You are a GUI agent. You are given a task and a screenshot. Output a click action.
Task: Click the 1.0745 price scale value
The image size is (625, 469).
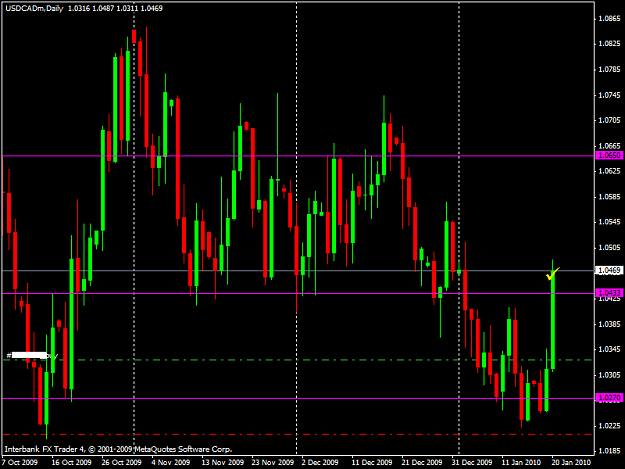tap(610, 95)
